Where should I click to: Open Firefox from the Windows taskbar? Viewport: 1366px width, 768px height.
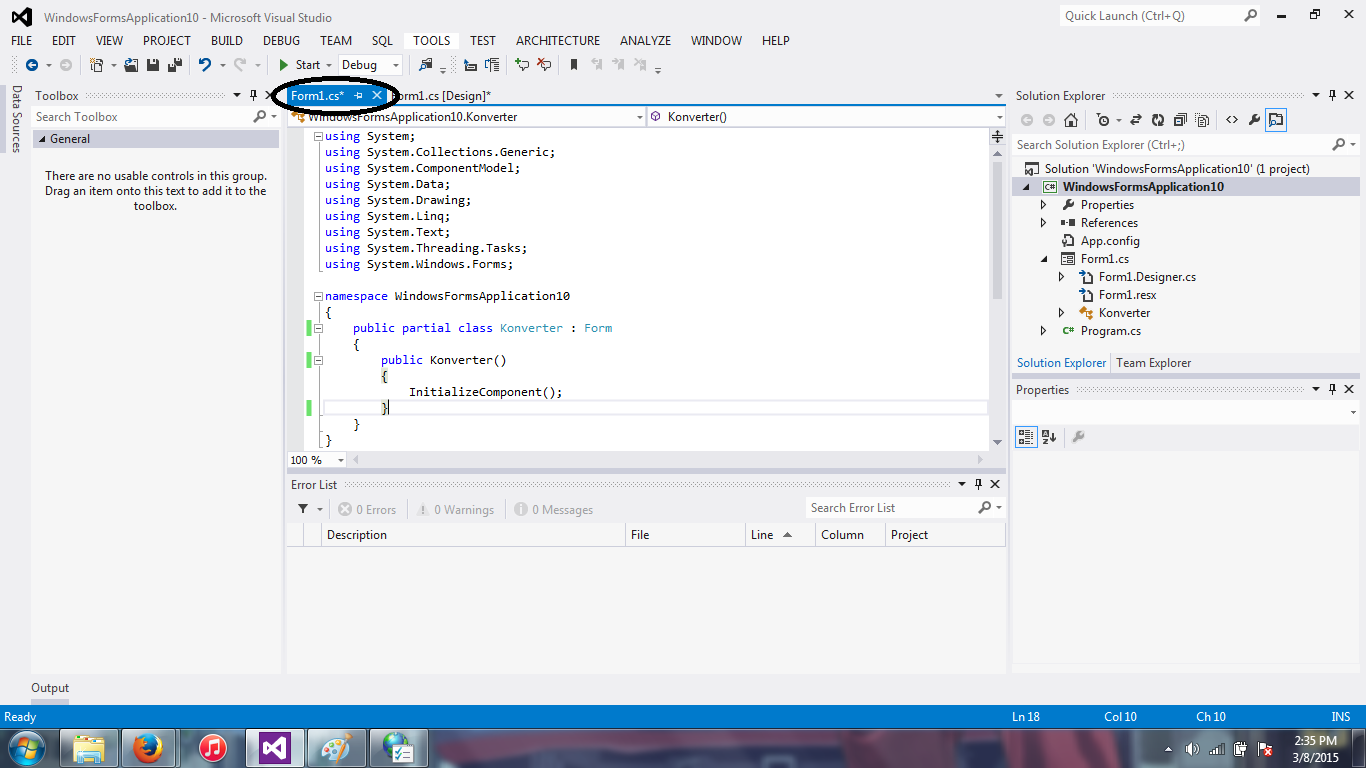(x=148, y=747)
